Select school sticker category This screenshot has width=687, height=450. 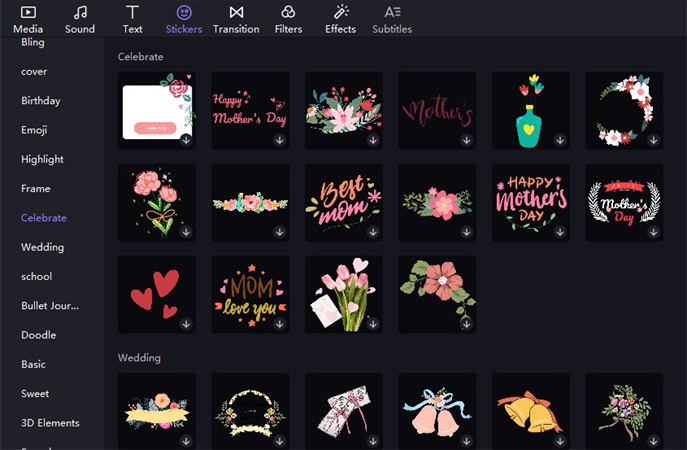point(37,276)
